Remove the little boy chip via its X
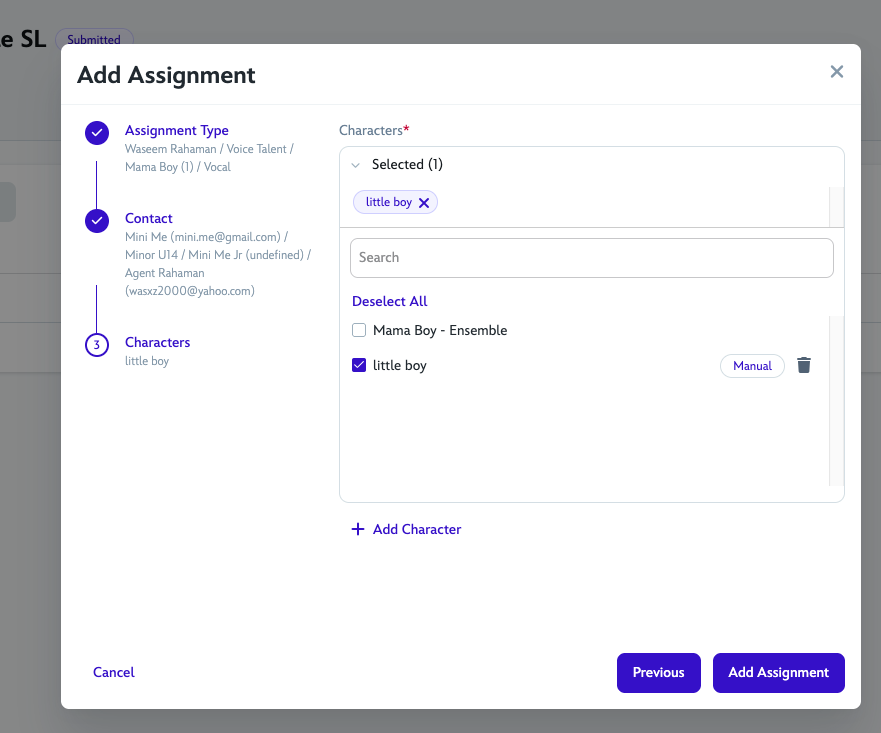Screen dimensions: 881x733 (423, 201)
